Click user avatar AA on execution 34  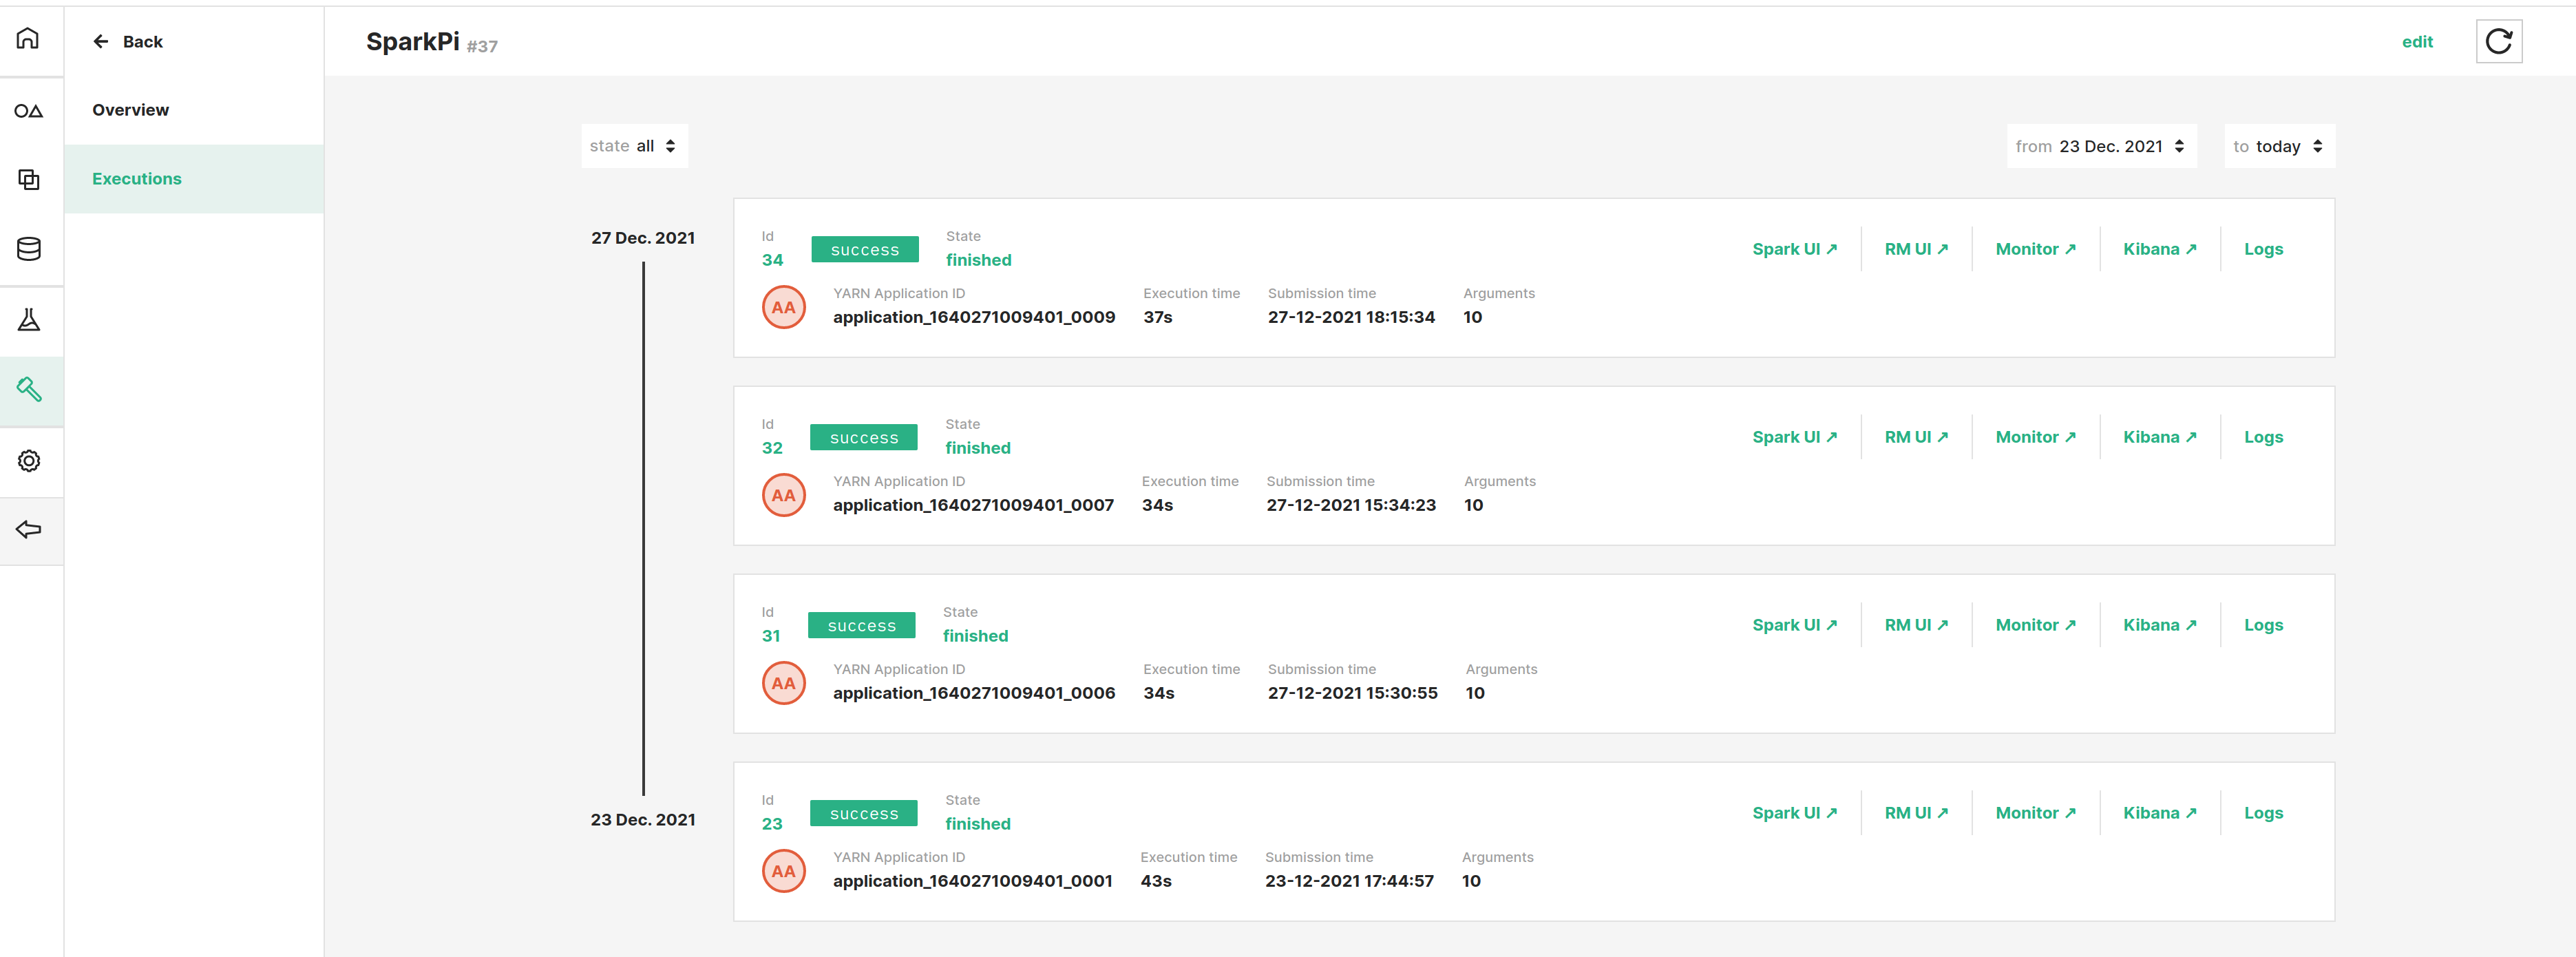tap(783, 308)
